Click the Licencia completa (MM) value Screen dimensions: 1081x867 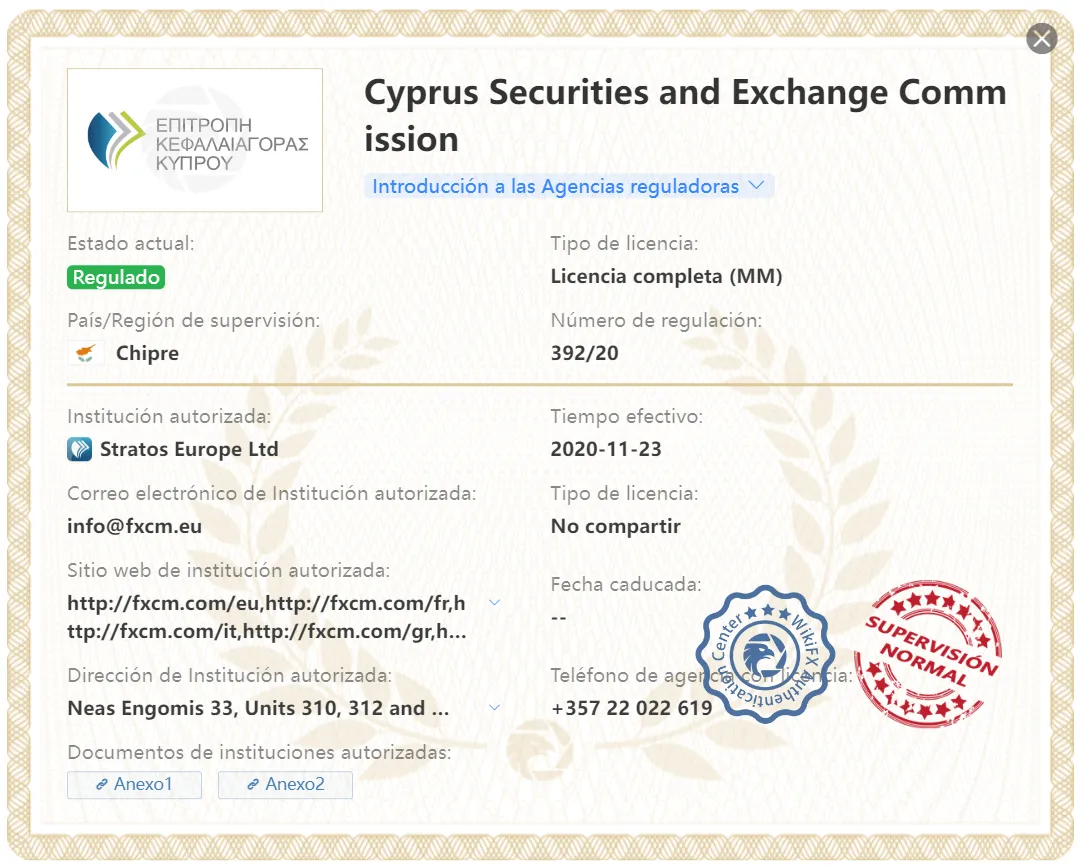point(667,276)
